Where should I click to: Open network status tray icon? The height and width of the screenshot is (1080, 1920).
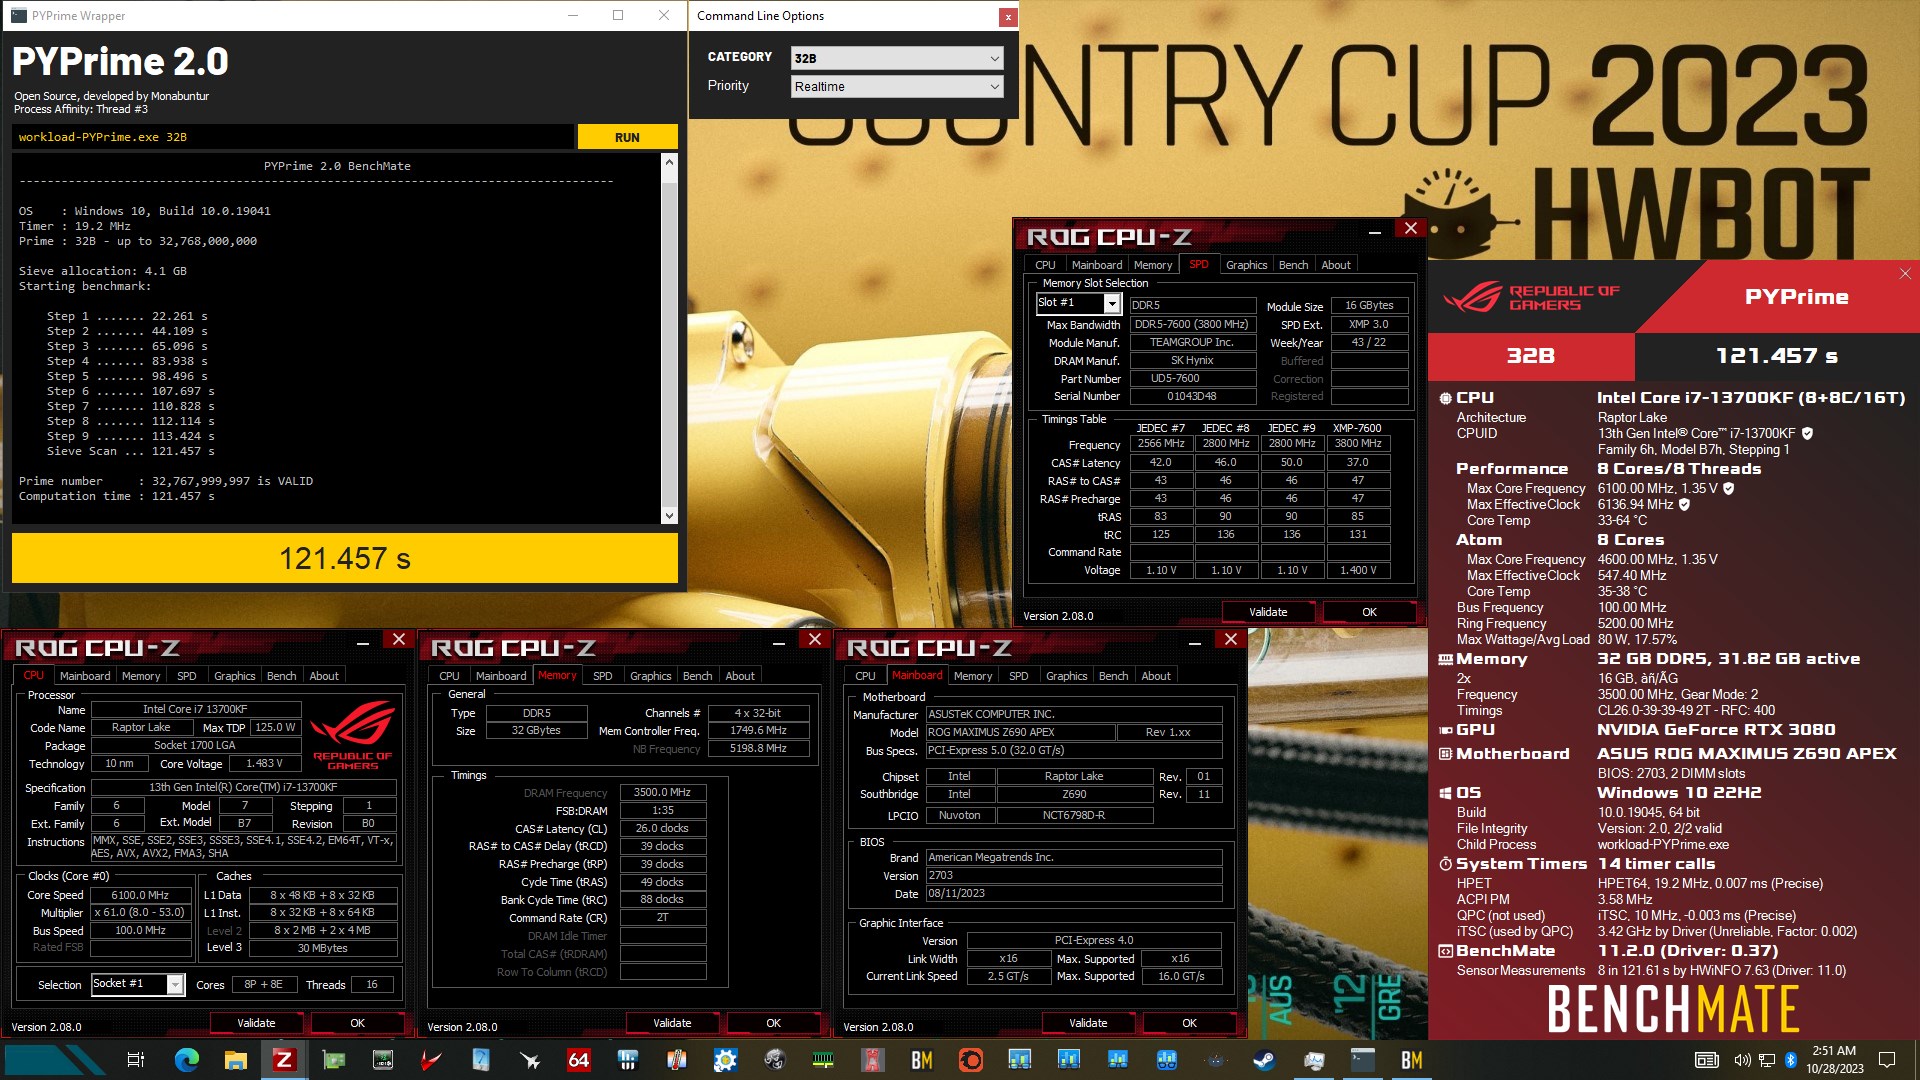pos(1767,1060)
